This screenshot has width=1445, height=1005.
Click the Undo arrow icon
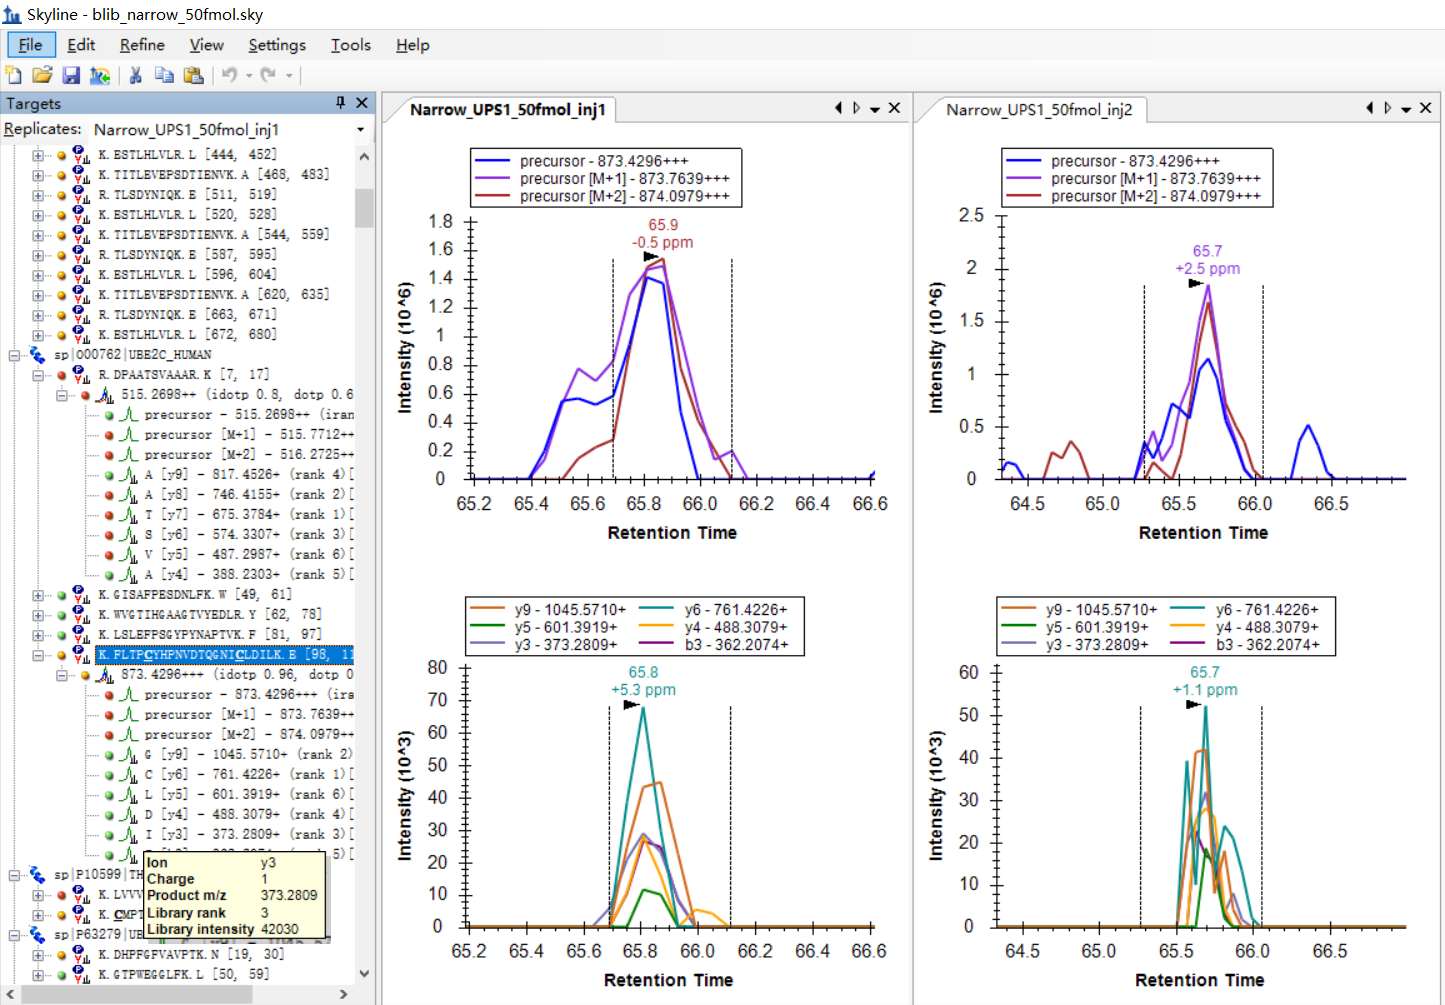pyautogui.click(x=230, y=75)
